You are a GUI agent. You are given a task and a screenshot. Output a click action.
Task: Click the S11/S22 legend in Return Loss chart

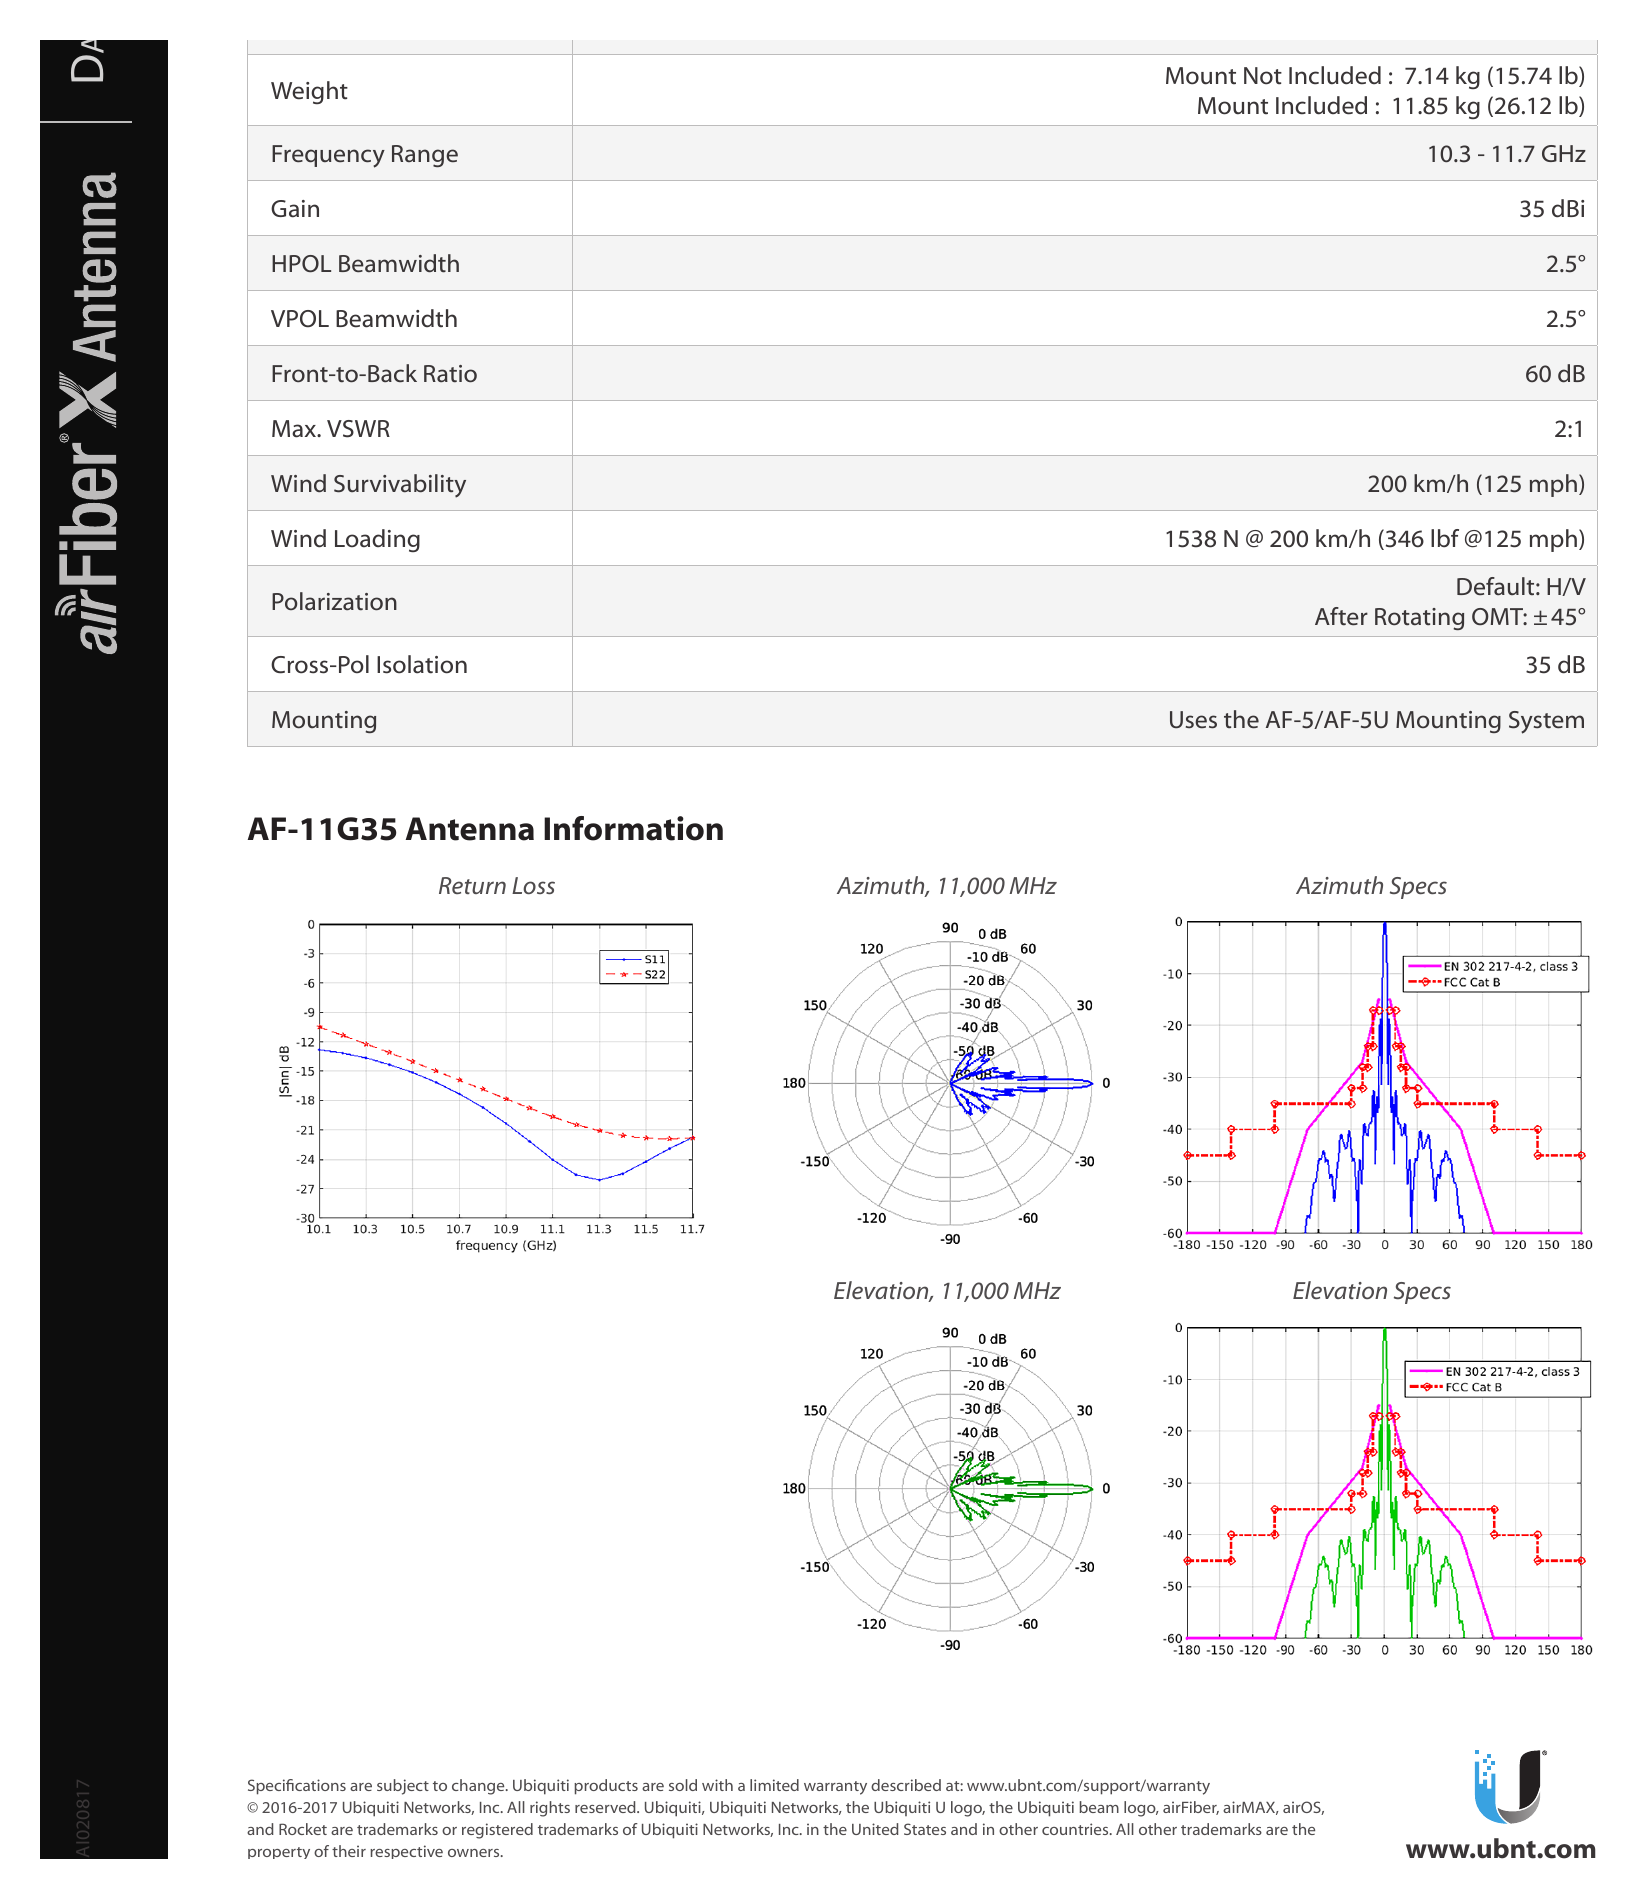click(634, 967)
